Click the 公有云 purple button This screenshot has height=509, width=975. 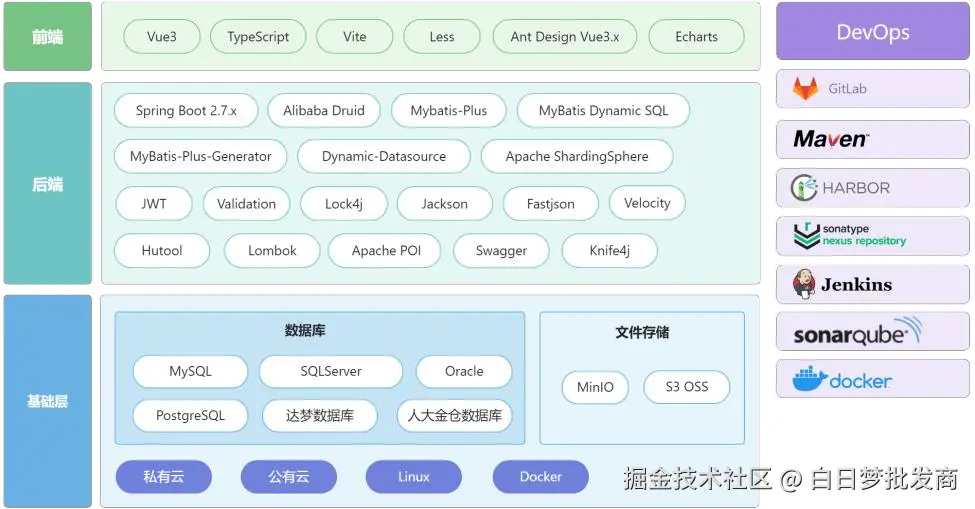pyautogui.click(x=289, y=477)
